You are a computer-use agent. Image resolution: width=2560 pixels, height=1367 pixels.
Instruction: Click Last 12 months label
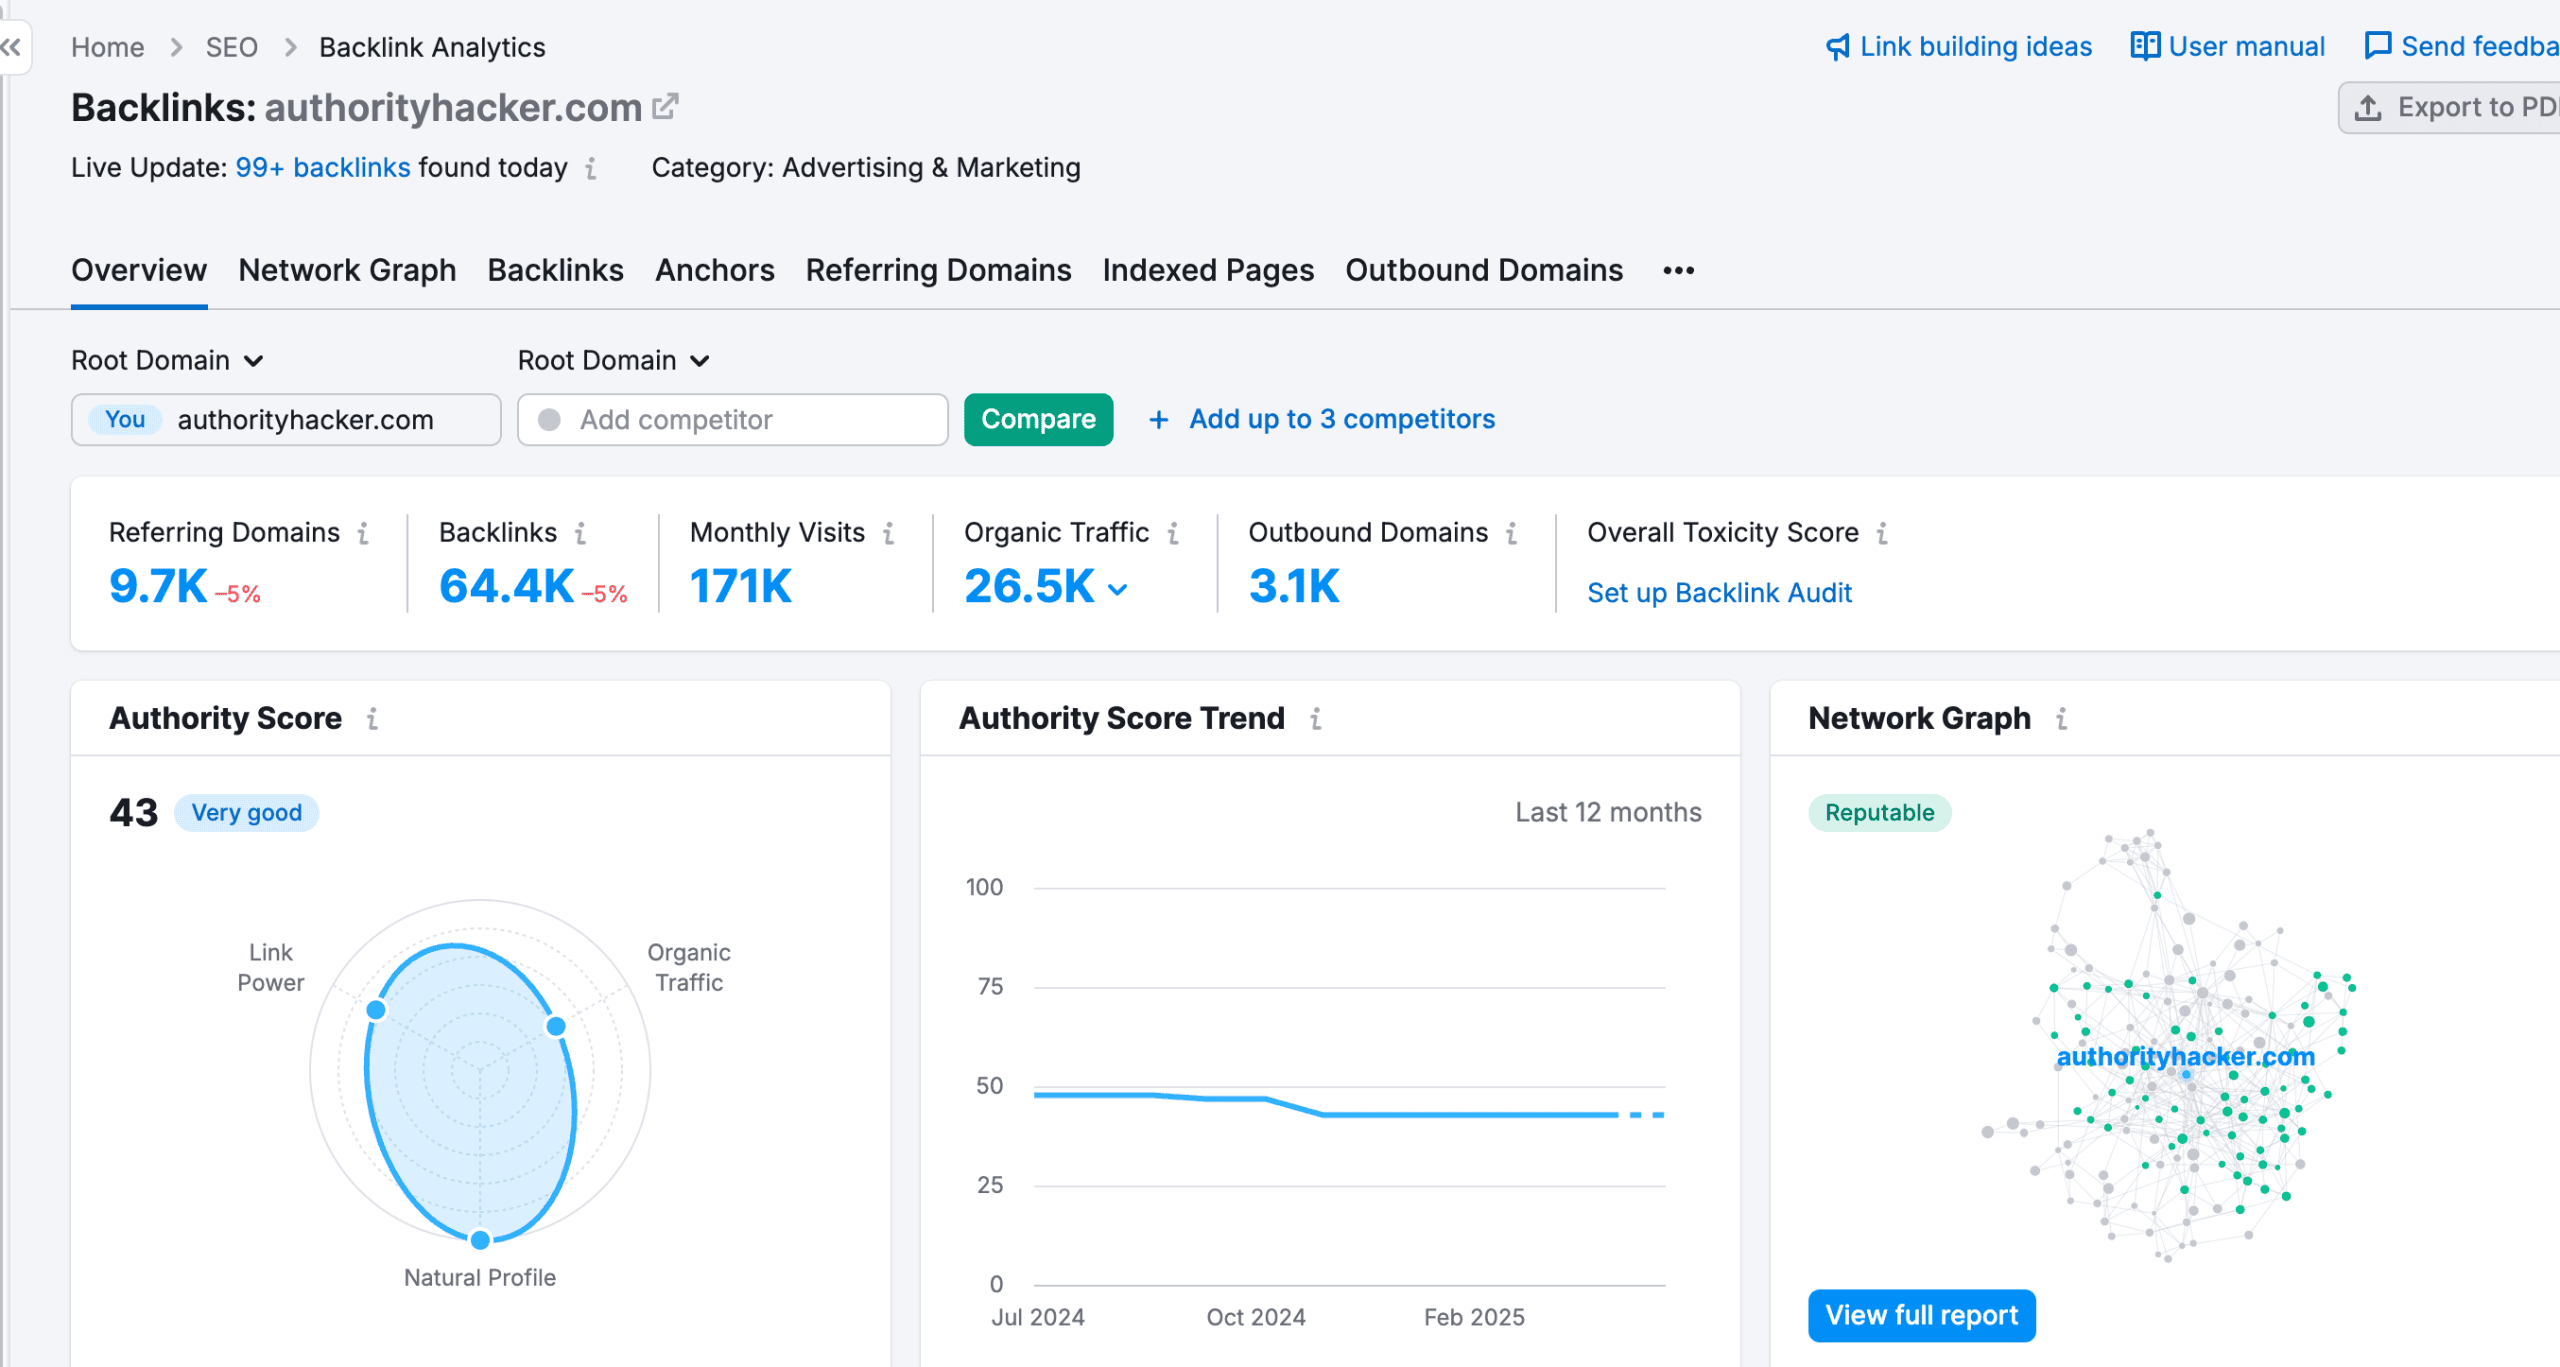[1608, 812]
